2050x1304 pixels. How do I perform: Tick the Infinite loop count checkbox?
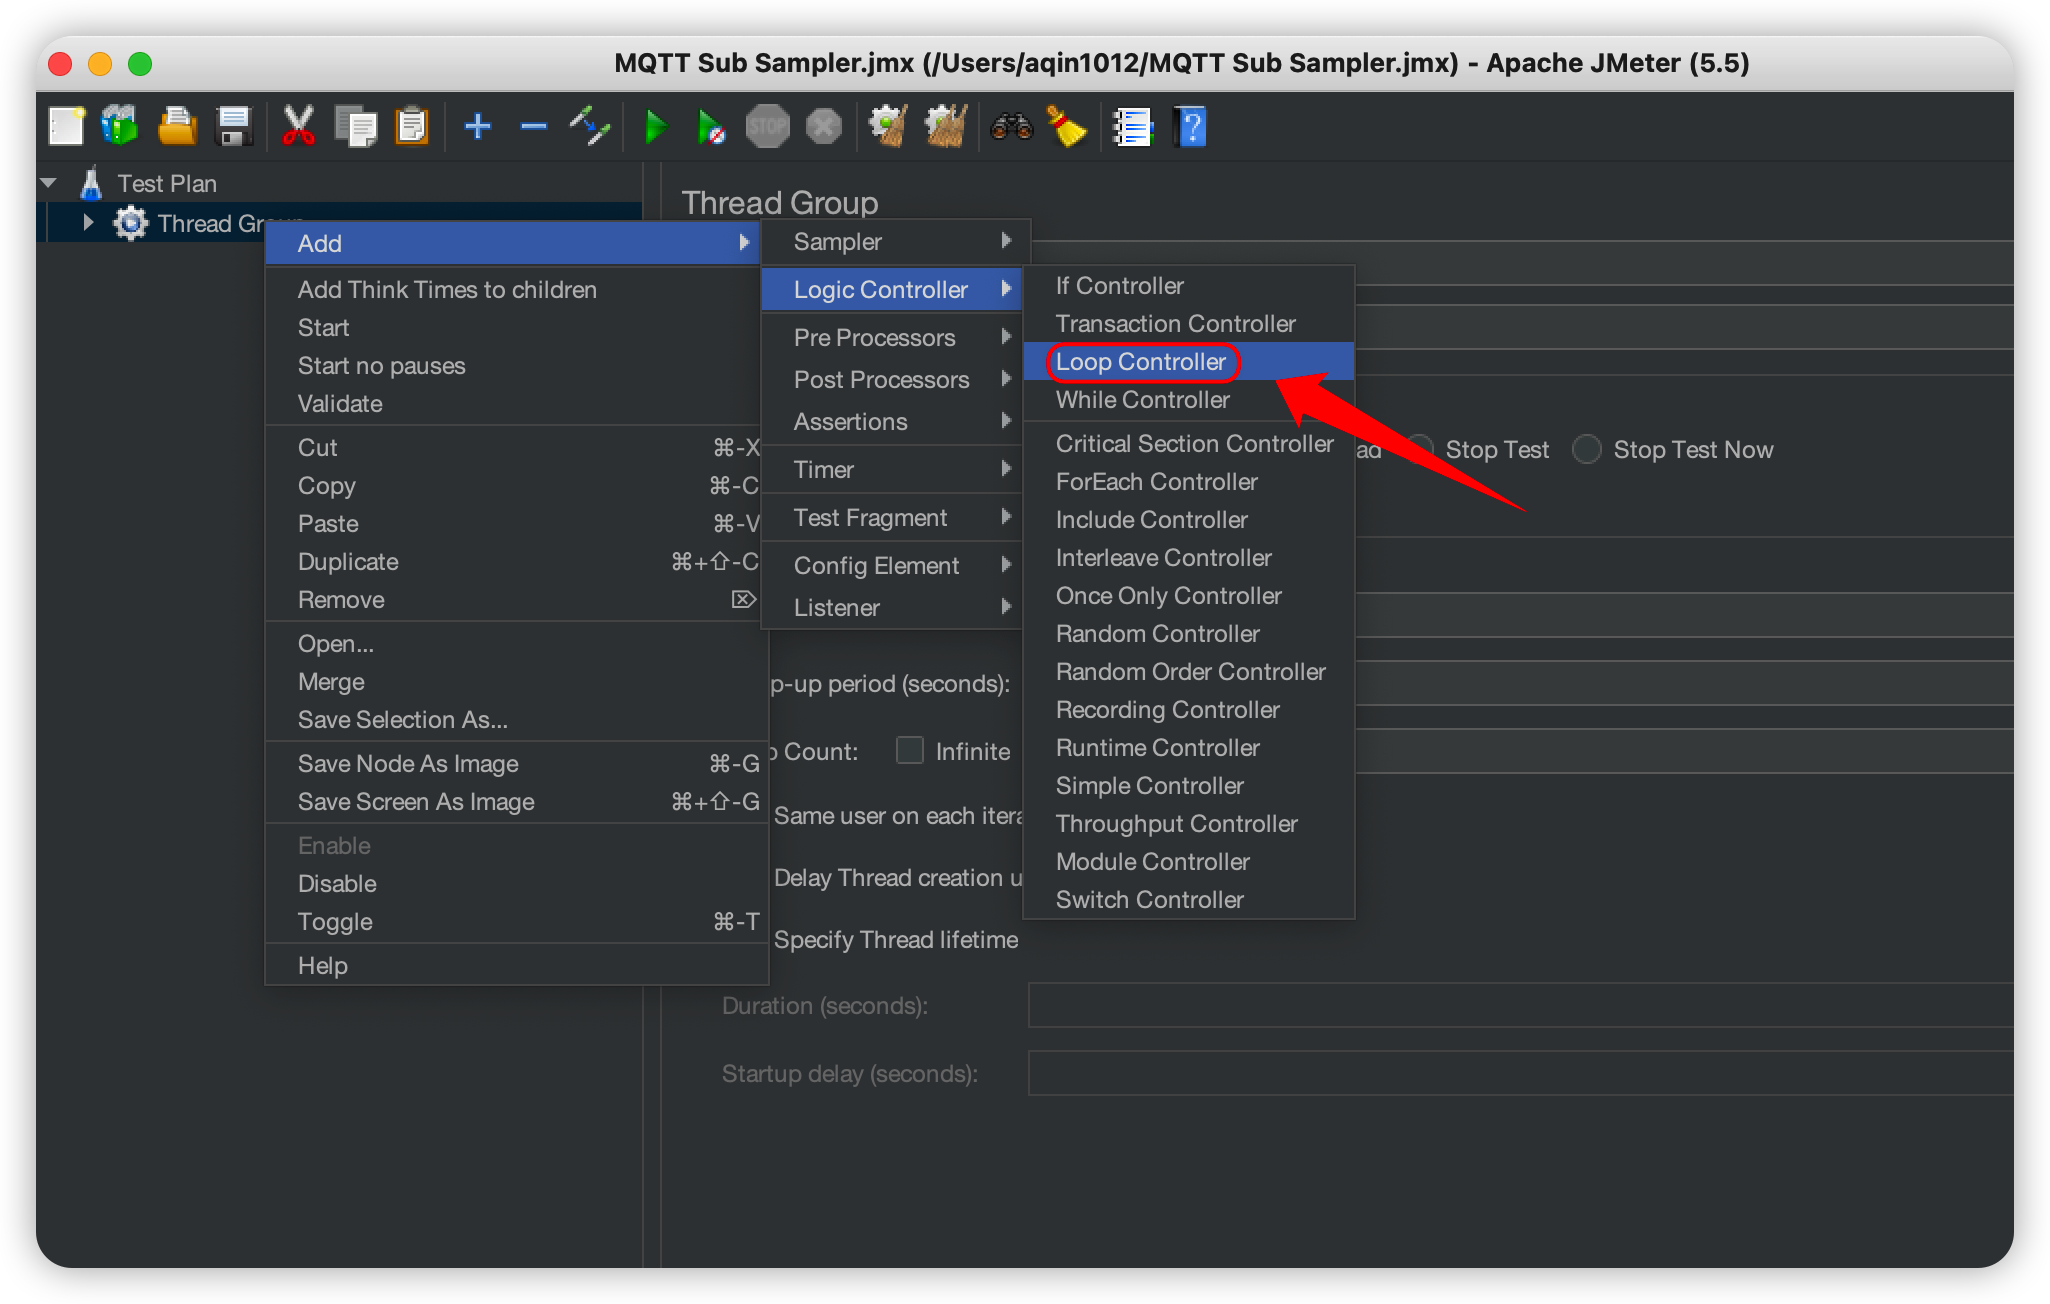click(909, 750)
